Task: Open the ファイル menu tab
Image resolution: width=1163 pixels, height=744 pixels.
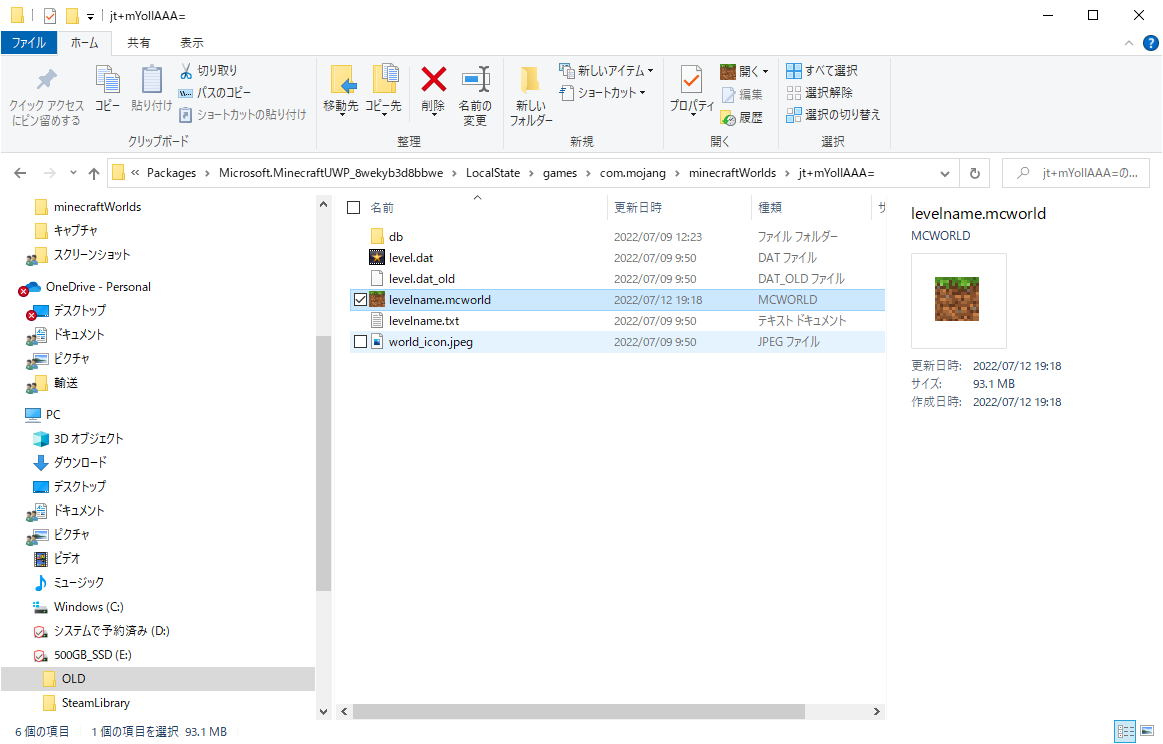Action: pos(29,43)
